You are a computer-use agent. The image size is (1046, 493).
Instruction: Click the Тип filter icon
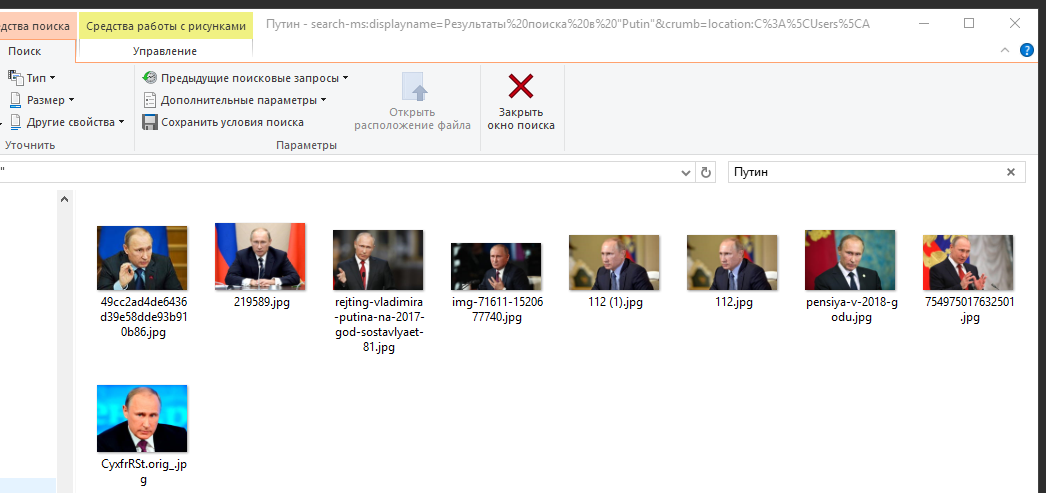pyautogui.click(x=15, y=77)
